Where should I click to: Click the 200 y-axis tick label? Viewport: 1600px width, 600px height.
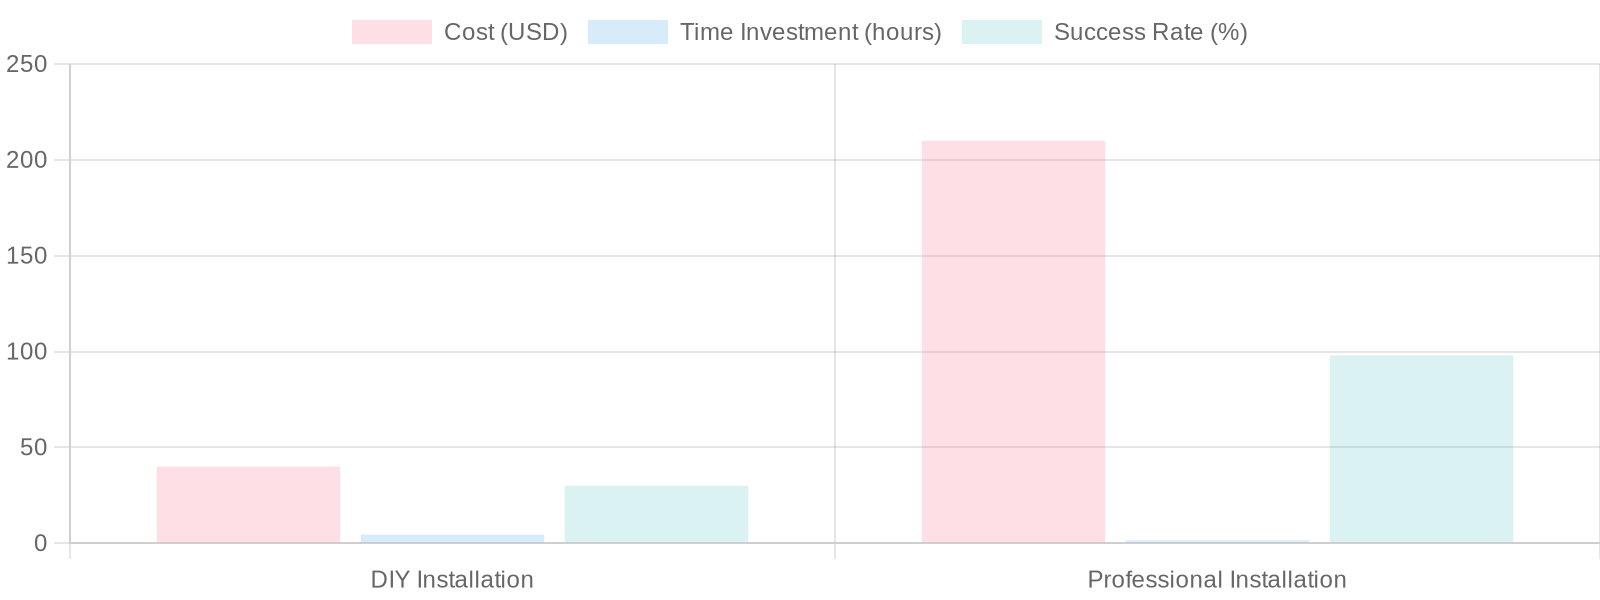(x=26, y=160)
